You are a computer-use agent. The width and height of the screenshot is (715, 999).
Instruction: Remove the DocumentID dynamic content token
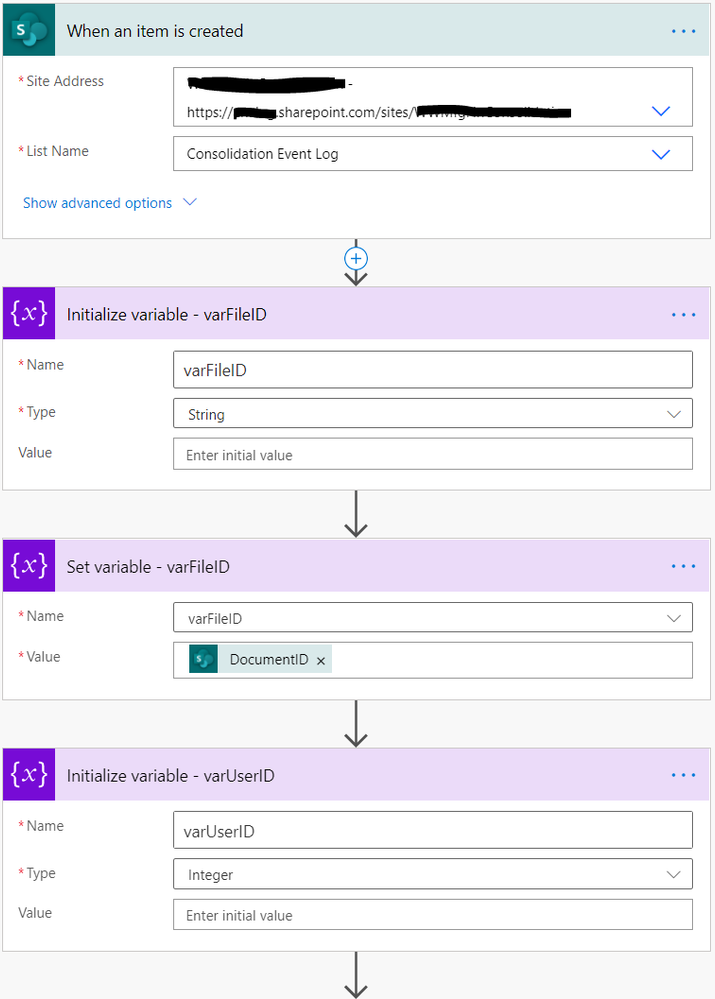321,661
